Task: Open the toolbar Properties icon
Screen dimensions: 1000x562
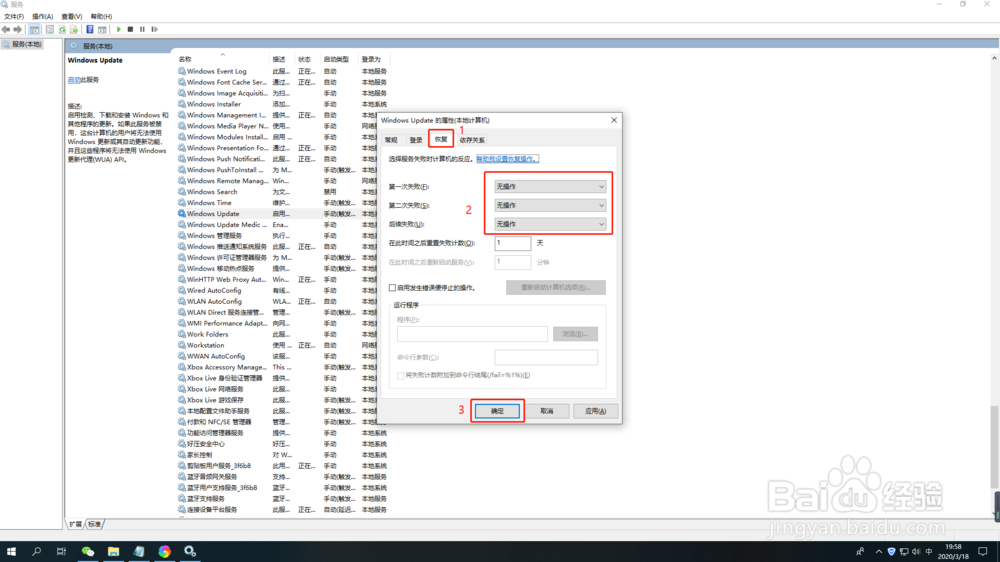Action: 50,29
